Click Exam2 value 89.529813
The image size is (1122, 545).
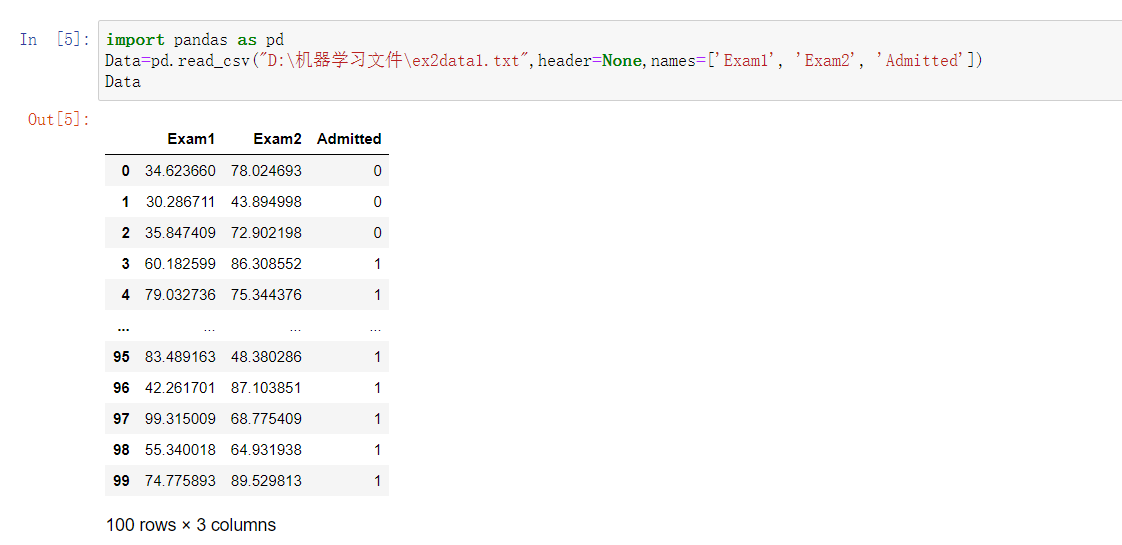[x=266, y=481]
